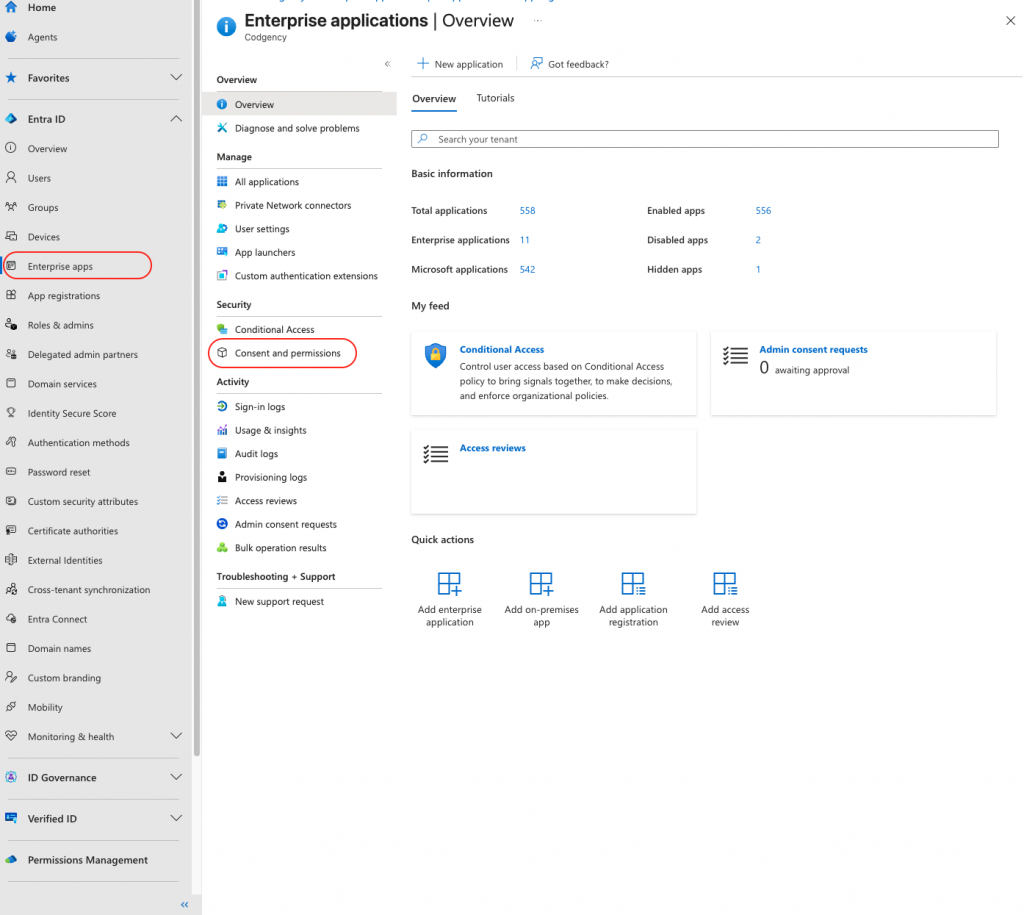Click the Search your tenant field
This screenshot has height=915, width=1024.
click(705, 140)
